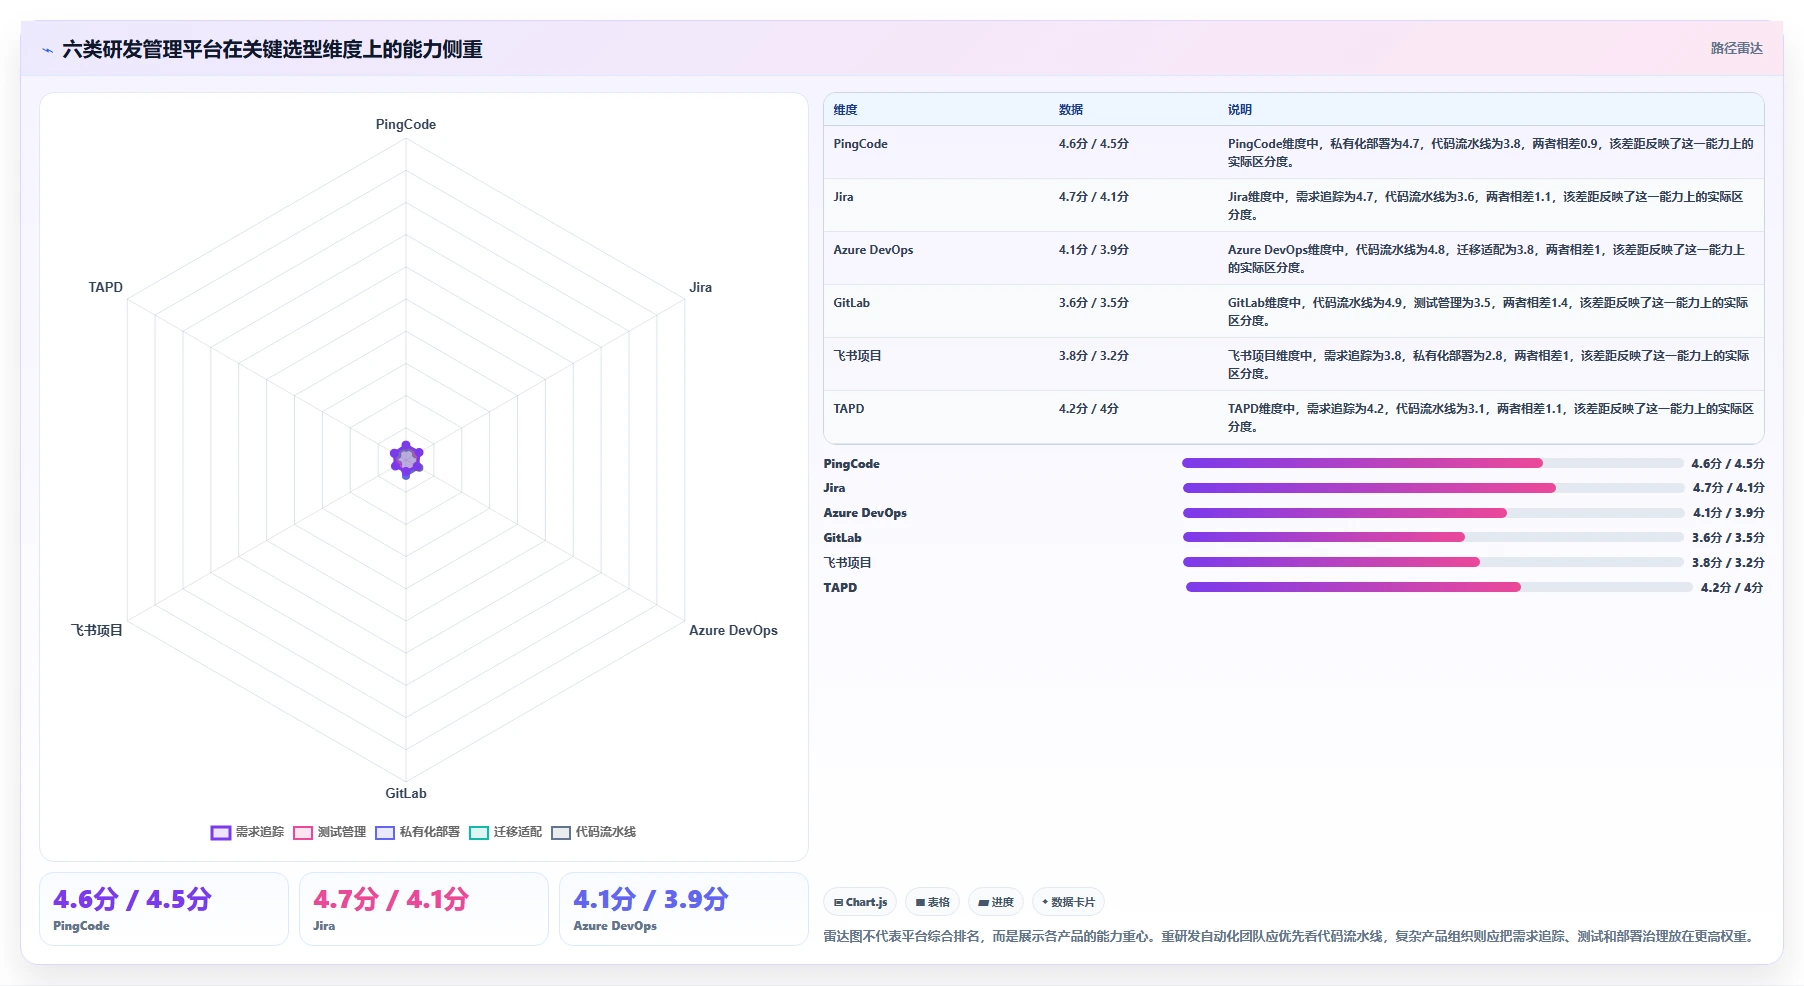Click the footnote starting 雷达图不代表平台综合排名

pos(1290,937)
